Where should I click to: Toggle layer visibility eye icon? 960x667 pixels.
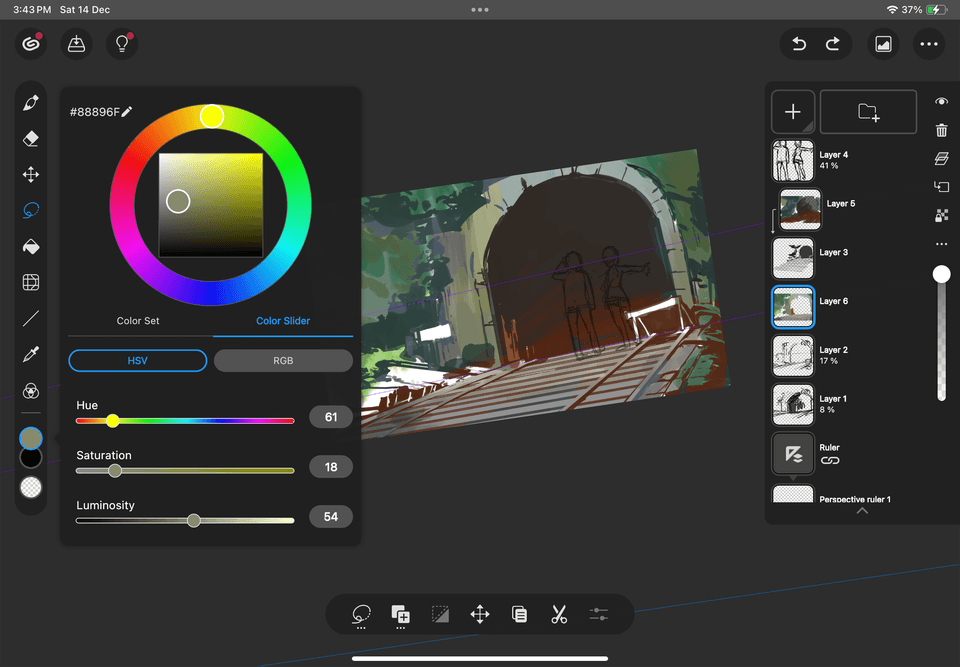942,101
